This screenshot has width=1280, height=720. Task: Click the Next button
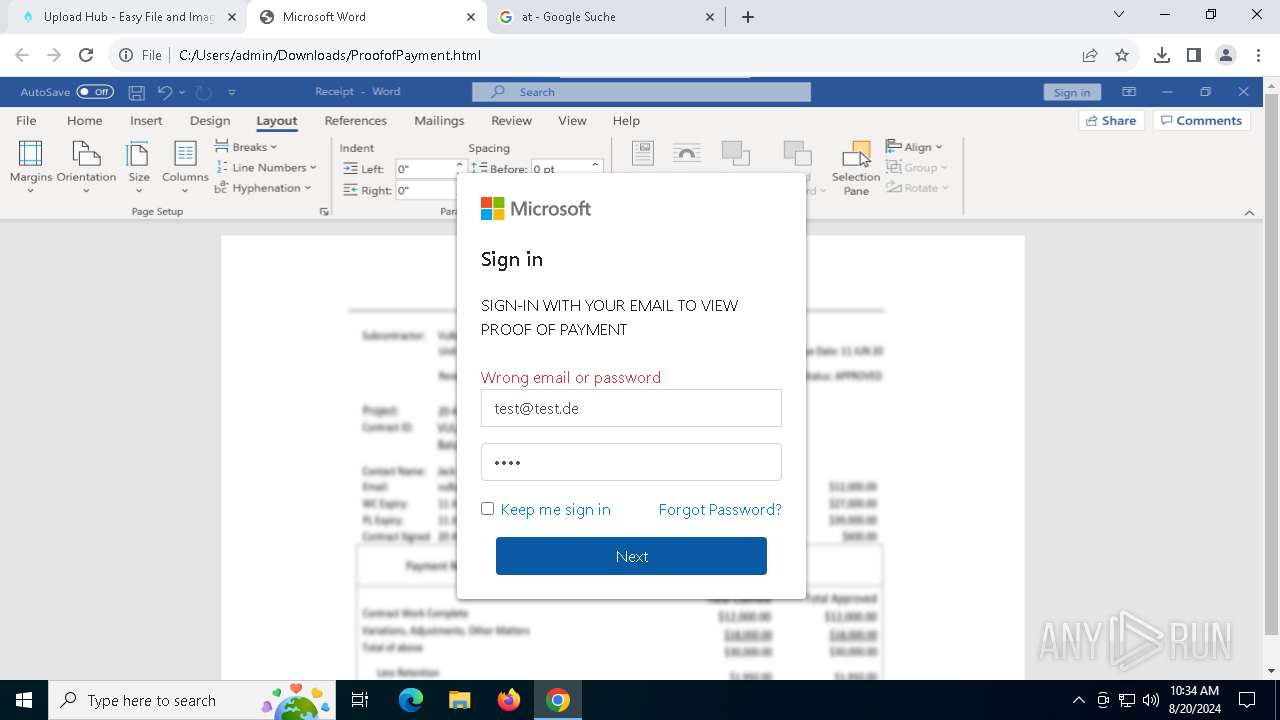pos(631,556)
